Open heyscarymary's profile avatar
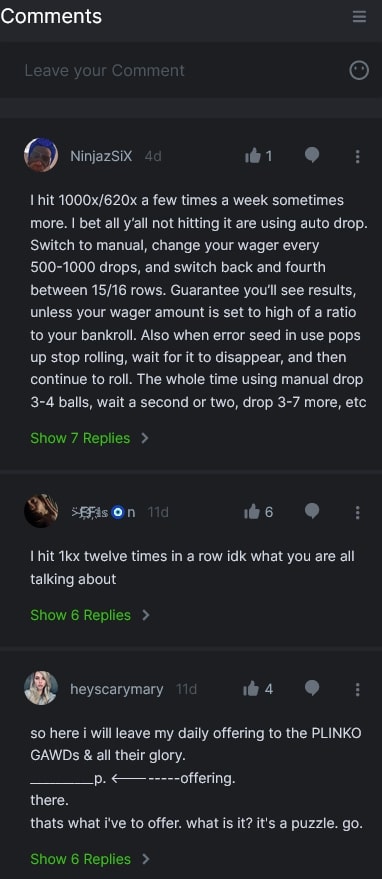Image resolution: width=382 pixels, height=879 pixels. 41,688
